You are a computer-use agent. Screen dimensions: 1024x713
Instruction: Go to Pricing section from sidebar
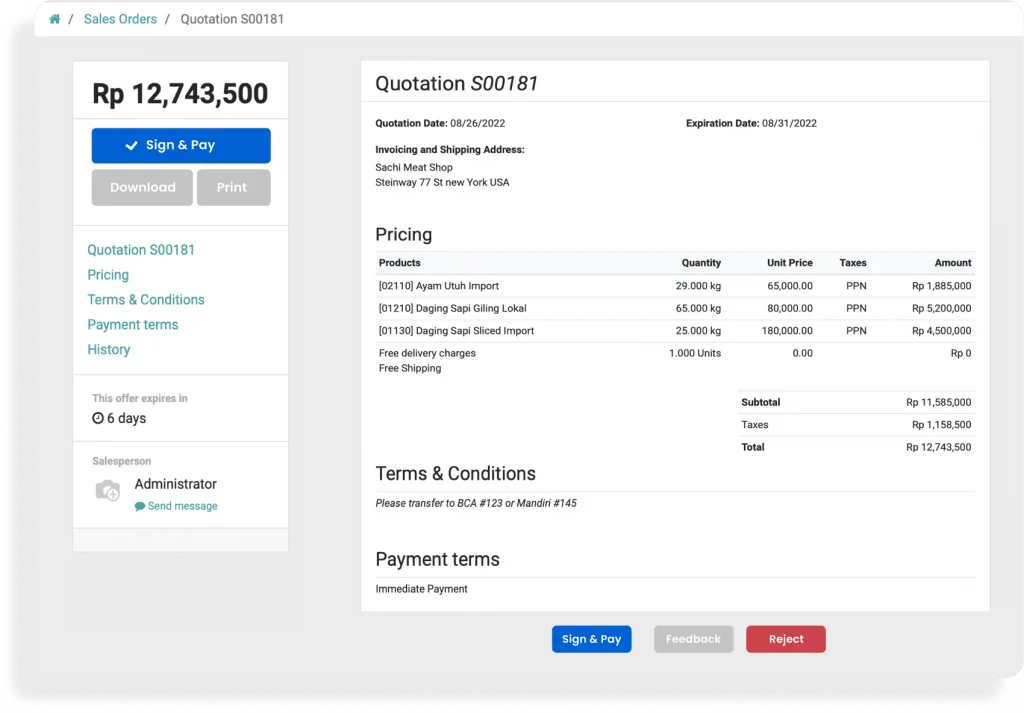click(x=108, y=275)
